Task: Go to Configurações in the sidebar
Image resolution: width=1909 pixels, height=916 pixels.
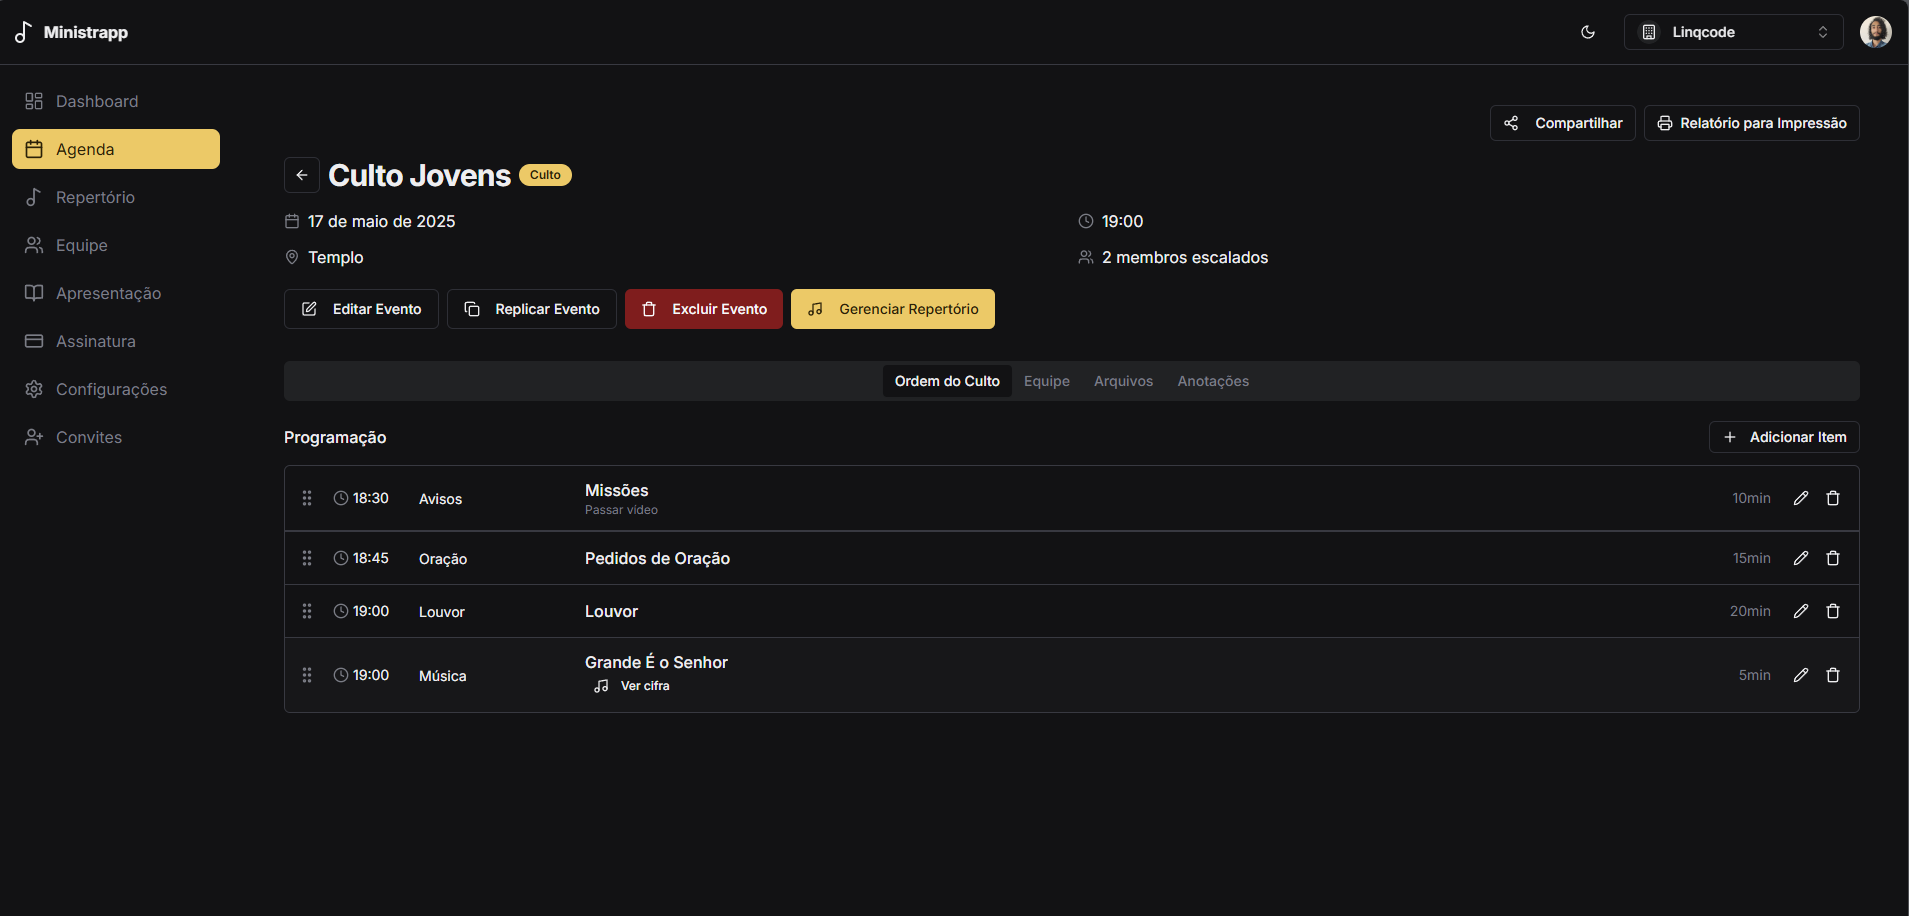Action: [x=111, y=389]
